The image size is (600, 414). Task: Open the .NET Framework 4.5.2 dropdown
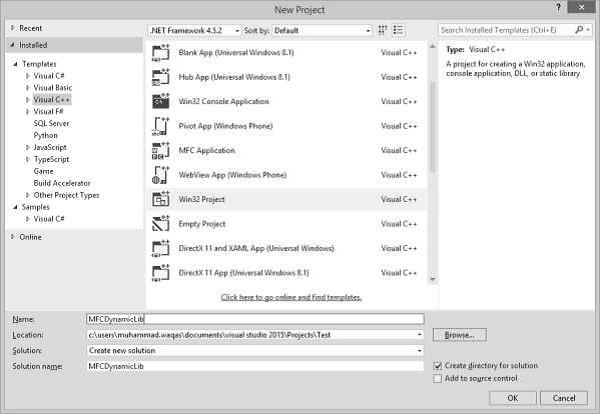(x=194, y=30)
